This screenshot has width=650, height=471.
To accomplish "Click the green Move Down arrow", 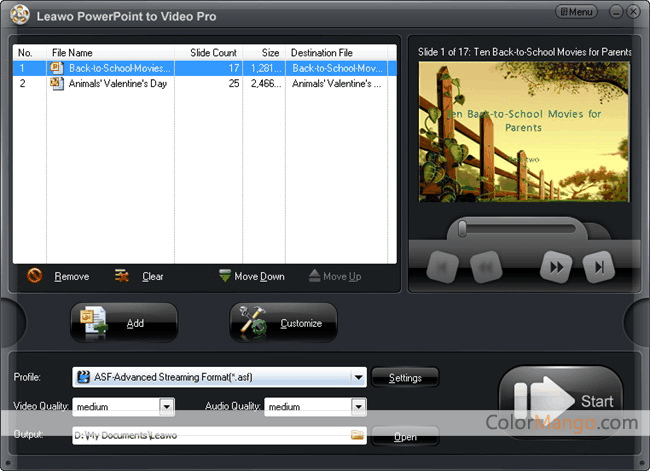I will pyautogui.click(x=225, y=276).
